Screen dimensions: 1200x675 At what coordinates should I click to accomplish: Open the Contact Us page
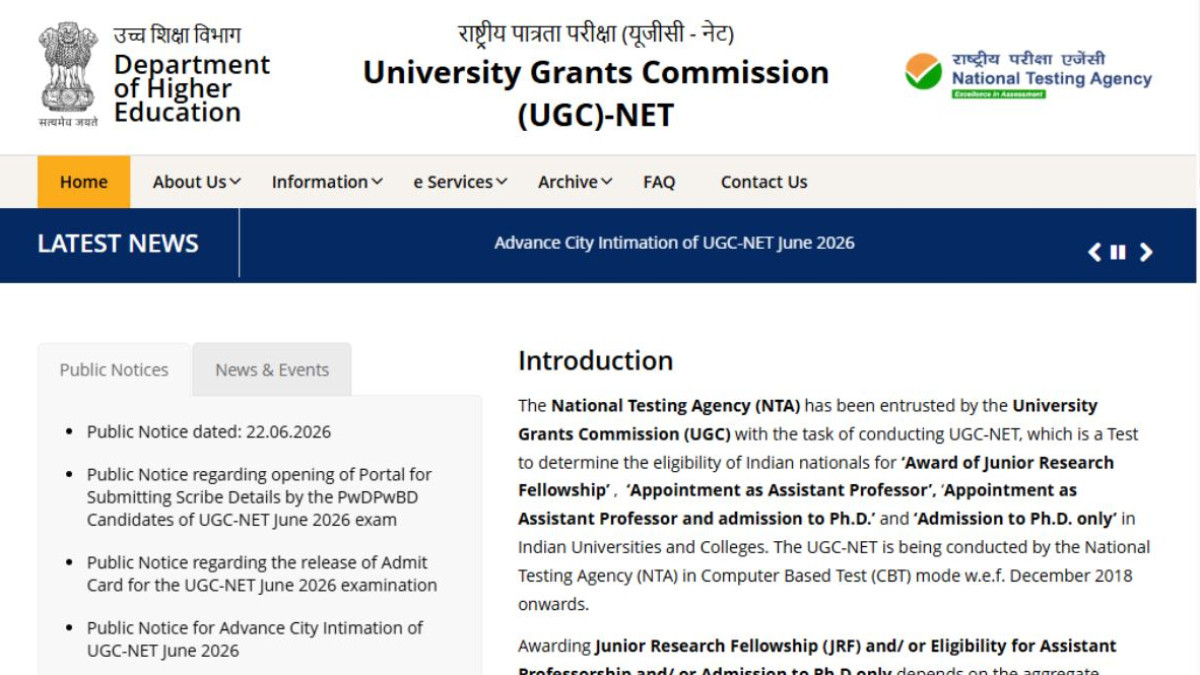click(764, 182)
